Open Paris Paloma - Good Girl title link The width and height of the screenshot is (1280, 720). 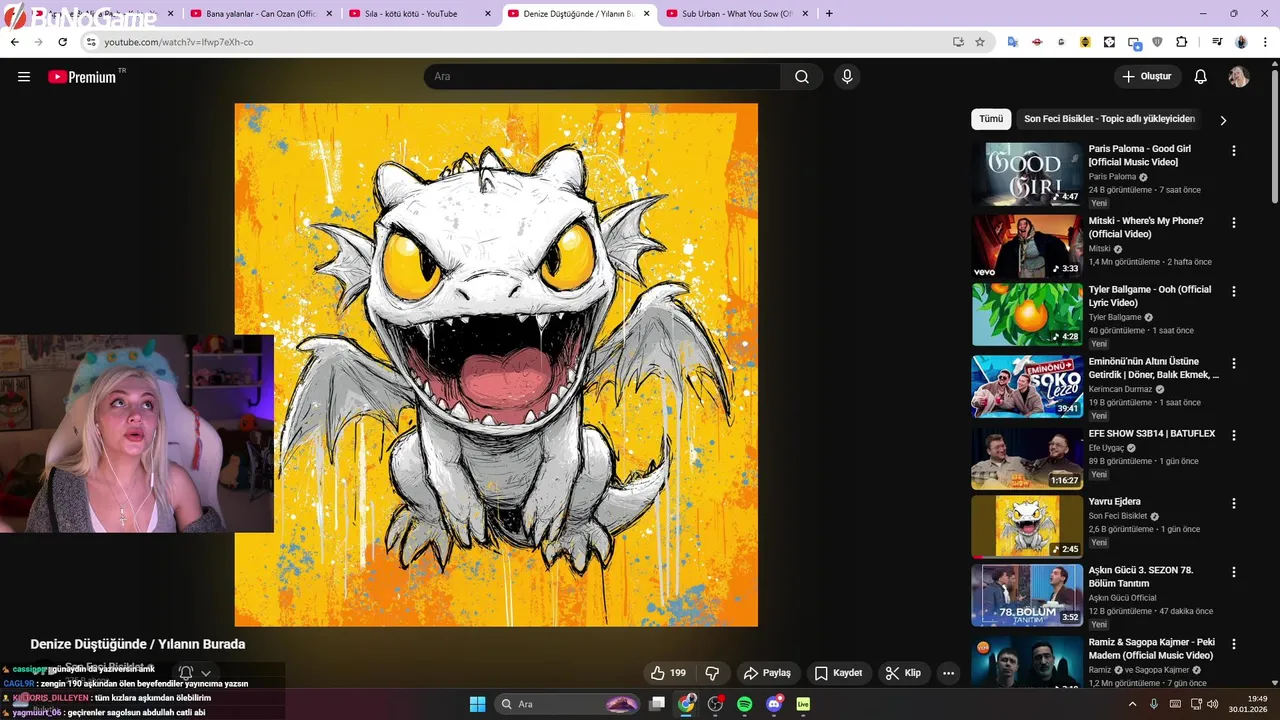click(x=1139, y=155)
